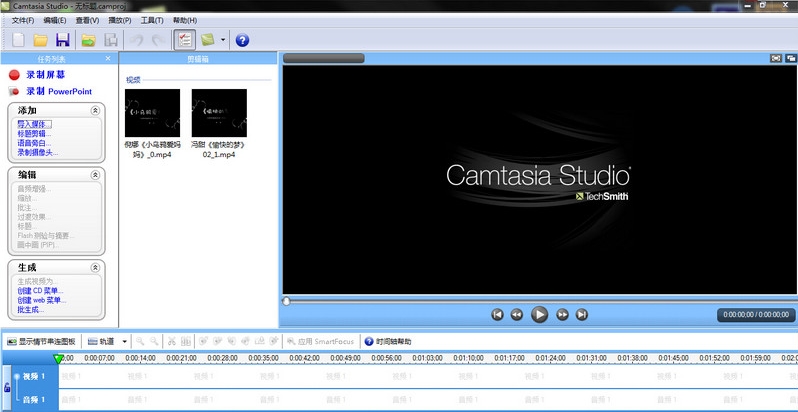The width and height of the screenshot is (798, 412).
Task: Select the 音频 1 track label
Action: (34, 400)
